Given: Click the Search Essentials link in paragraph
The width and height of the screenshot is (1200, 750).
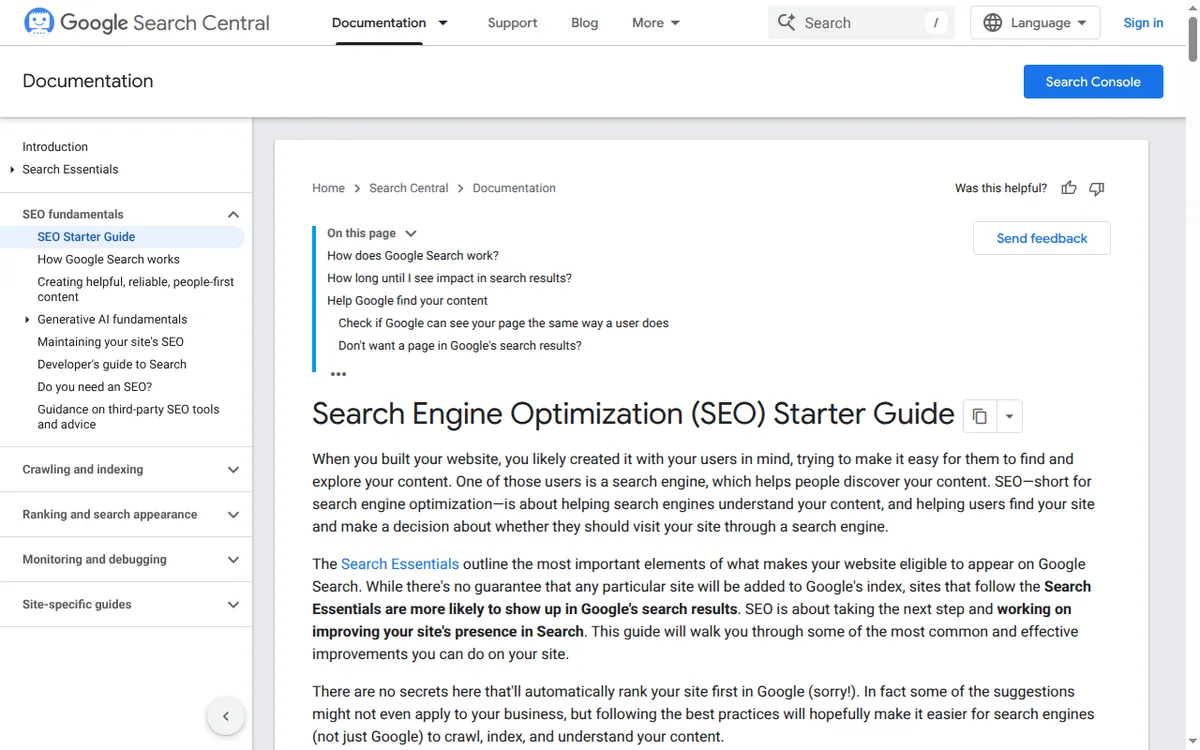Looking at the screenshot, I should pyautogui.click(x=400, y=564).
